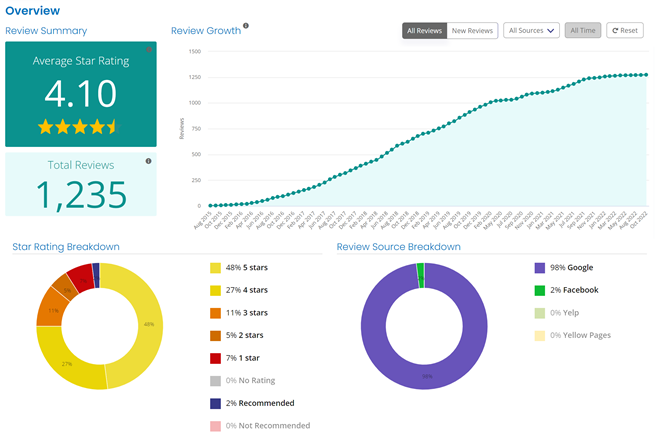Open the All Sources dropdown

(531, 31)
